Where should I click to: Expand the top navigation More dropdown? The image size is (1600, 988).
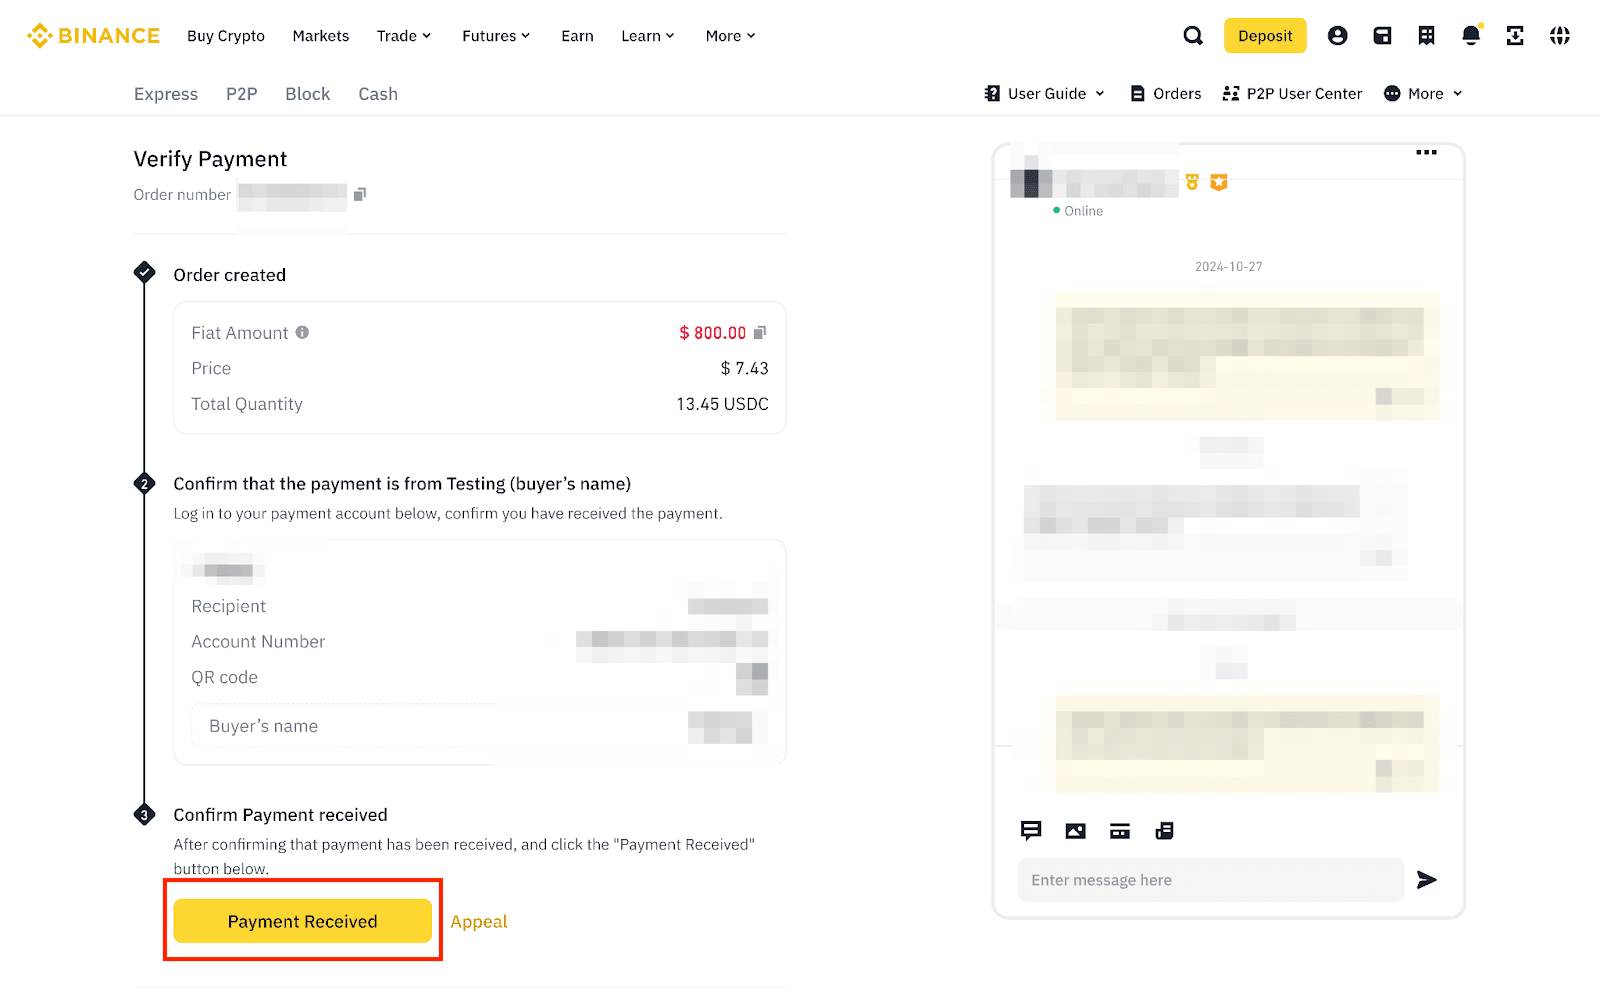(731, 36)
